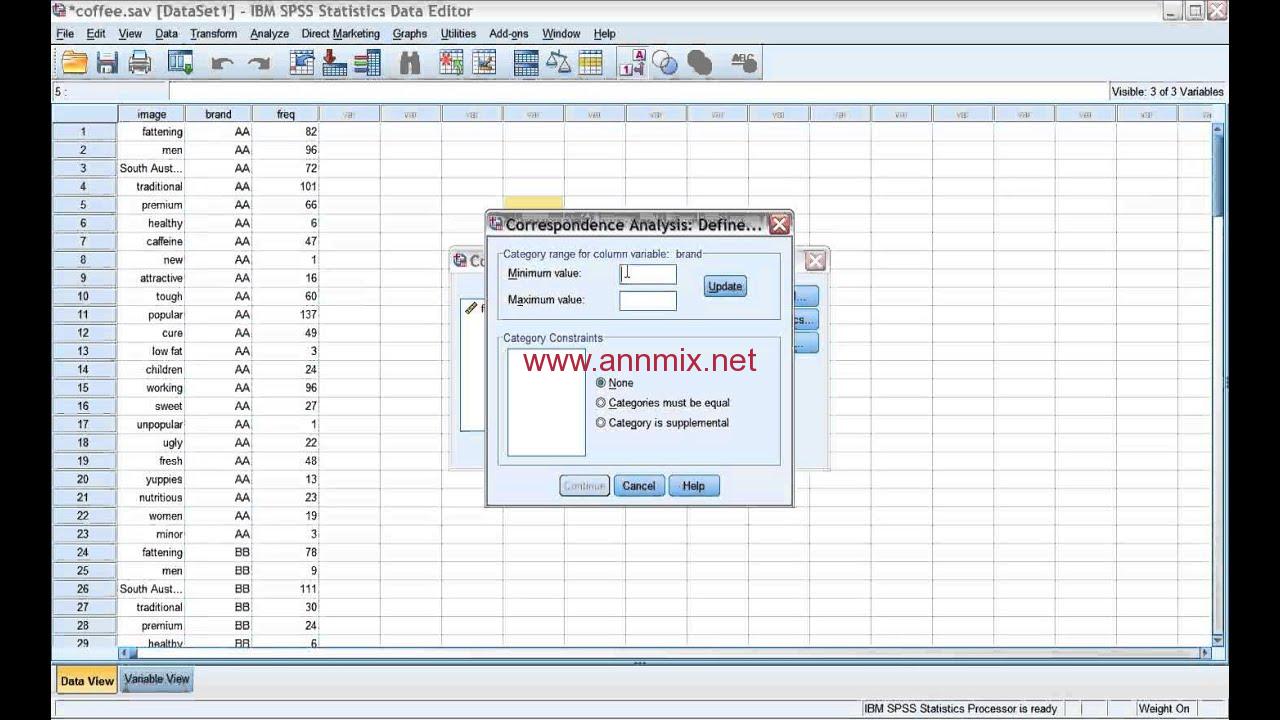
Task: Open the Window menu
Action: pyautogui.click(x=561, y=33)
